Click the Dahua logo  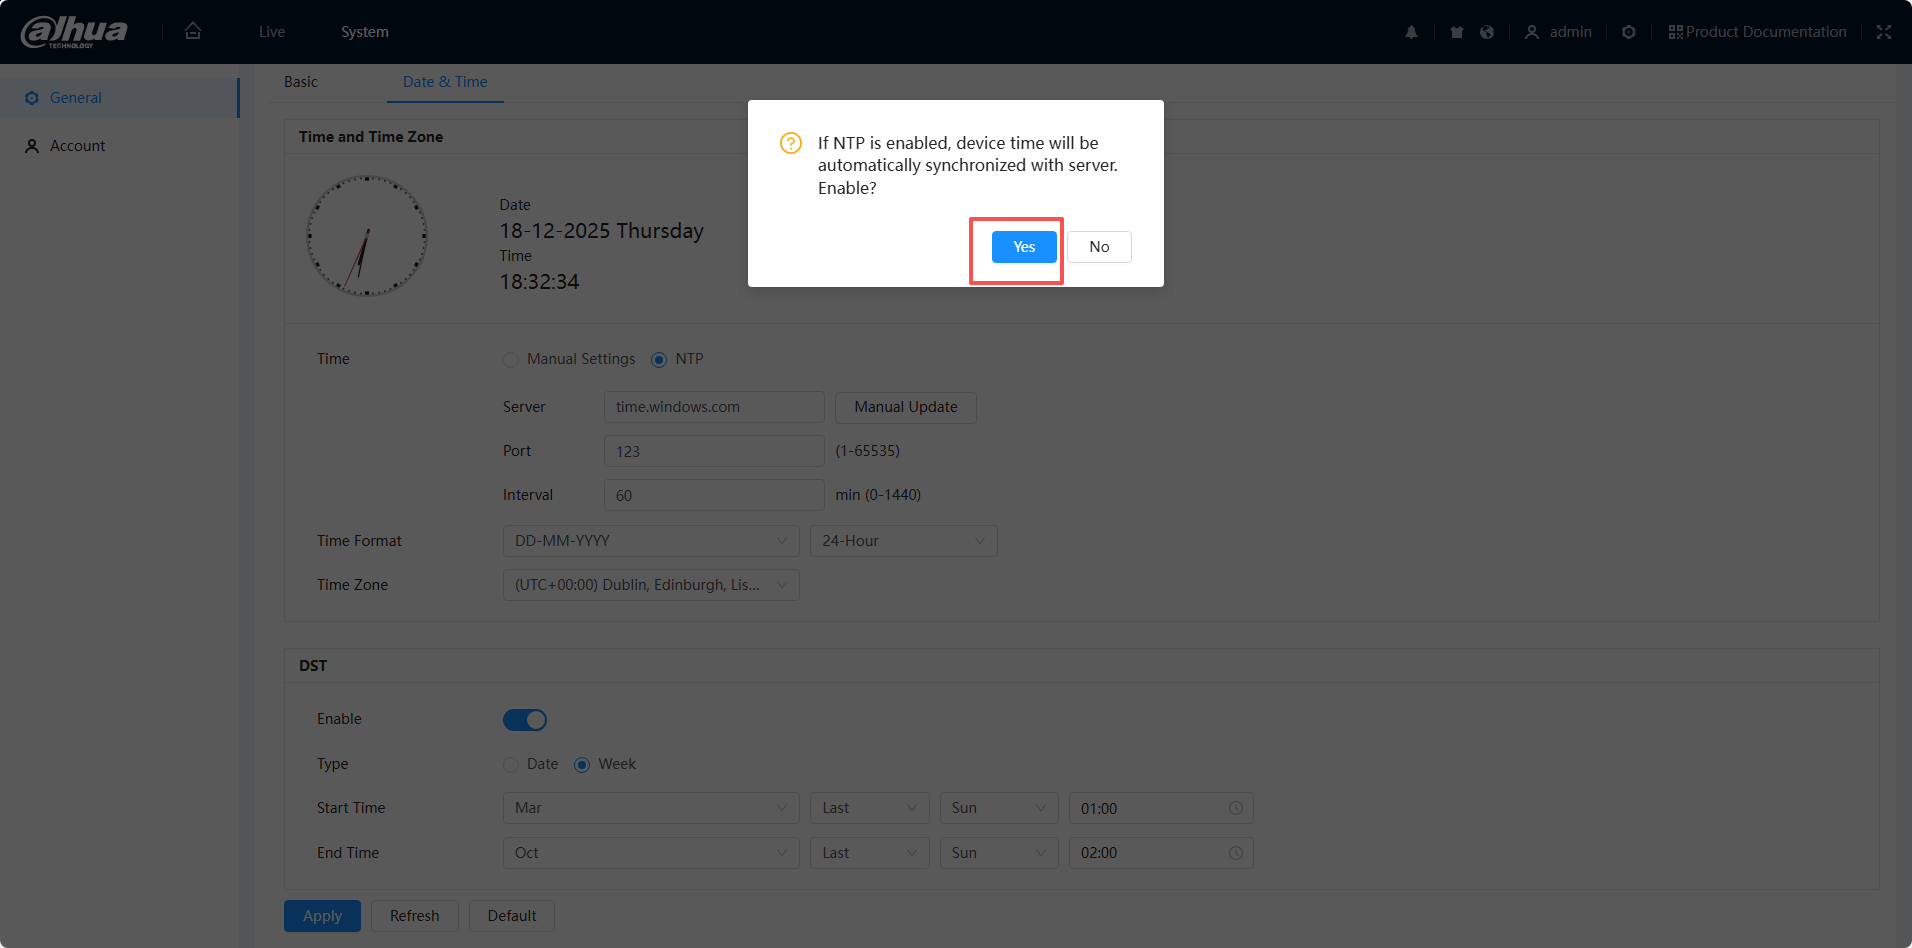(75, 32)
